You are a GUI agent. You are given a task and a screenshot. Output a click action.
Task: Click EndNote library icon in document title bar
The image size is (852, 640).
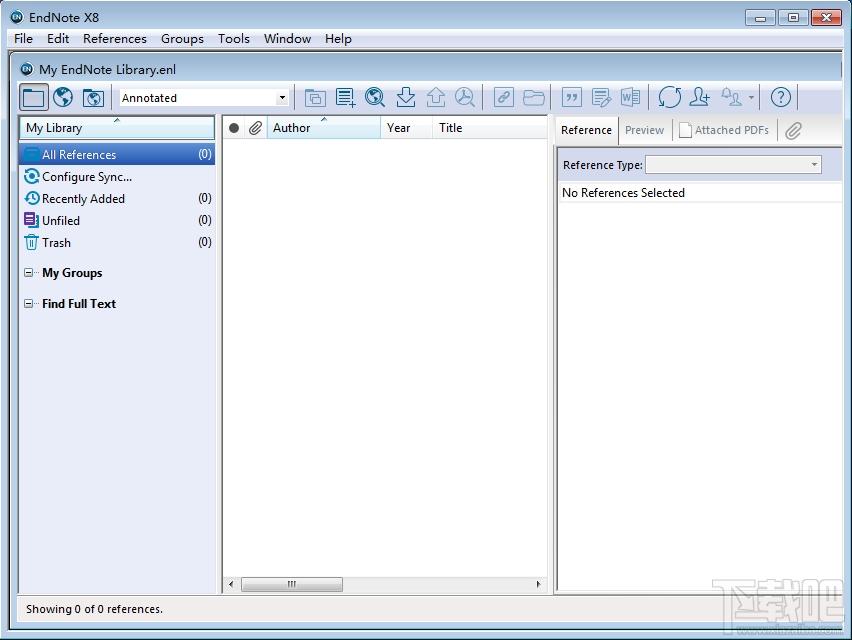[26, 70]
